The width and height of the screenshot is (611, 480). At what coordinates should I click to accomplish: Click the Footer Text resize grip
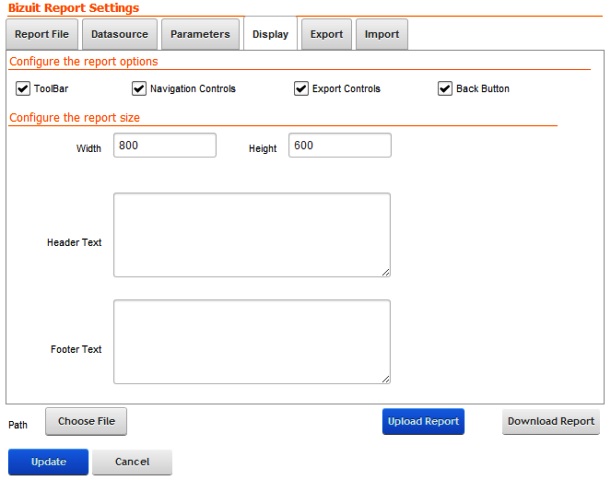pos(386,379)
